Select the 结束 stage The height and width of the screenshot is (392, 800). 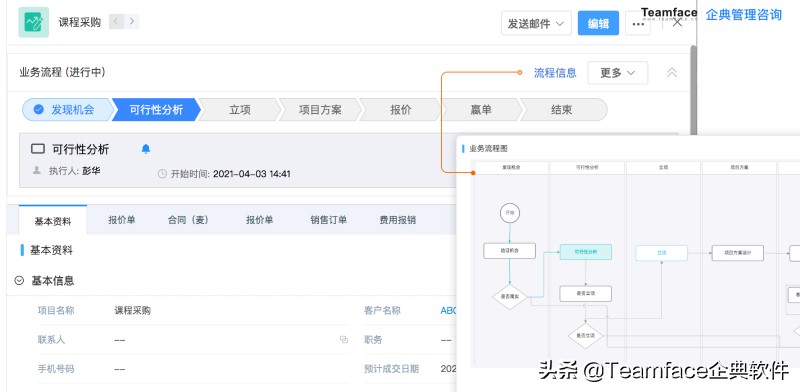click(x=563, y=110)
